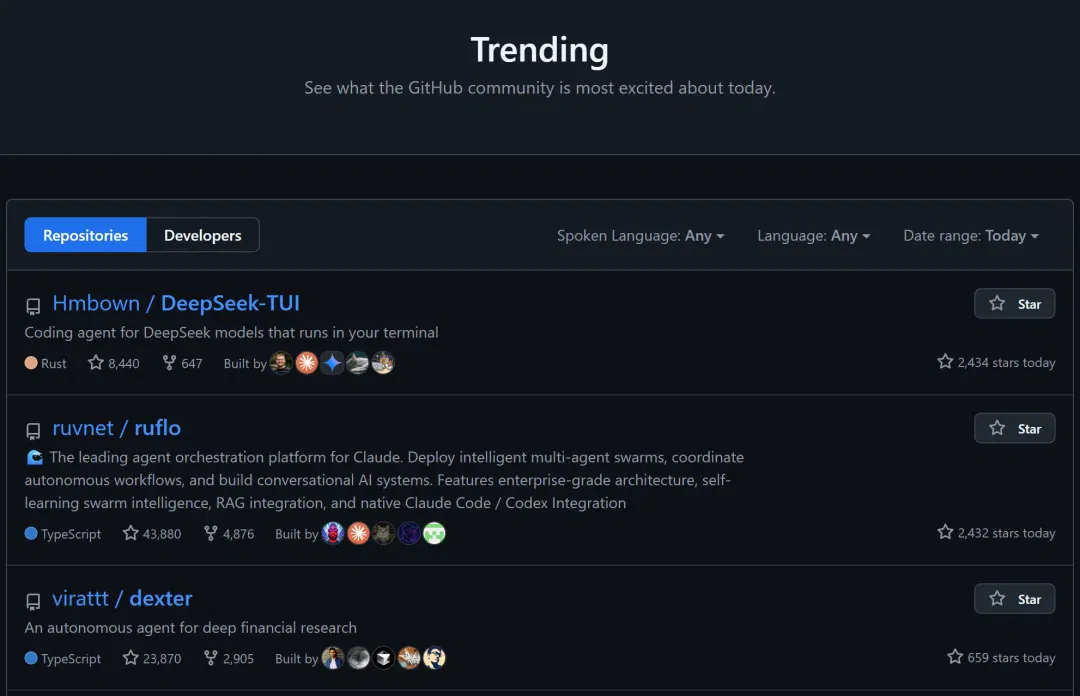Switch to the Developers tab
The image size is (1080, 696).
[202, 235]
